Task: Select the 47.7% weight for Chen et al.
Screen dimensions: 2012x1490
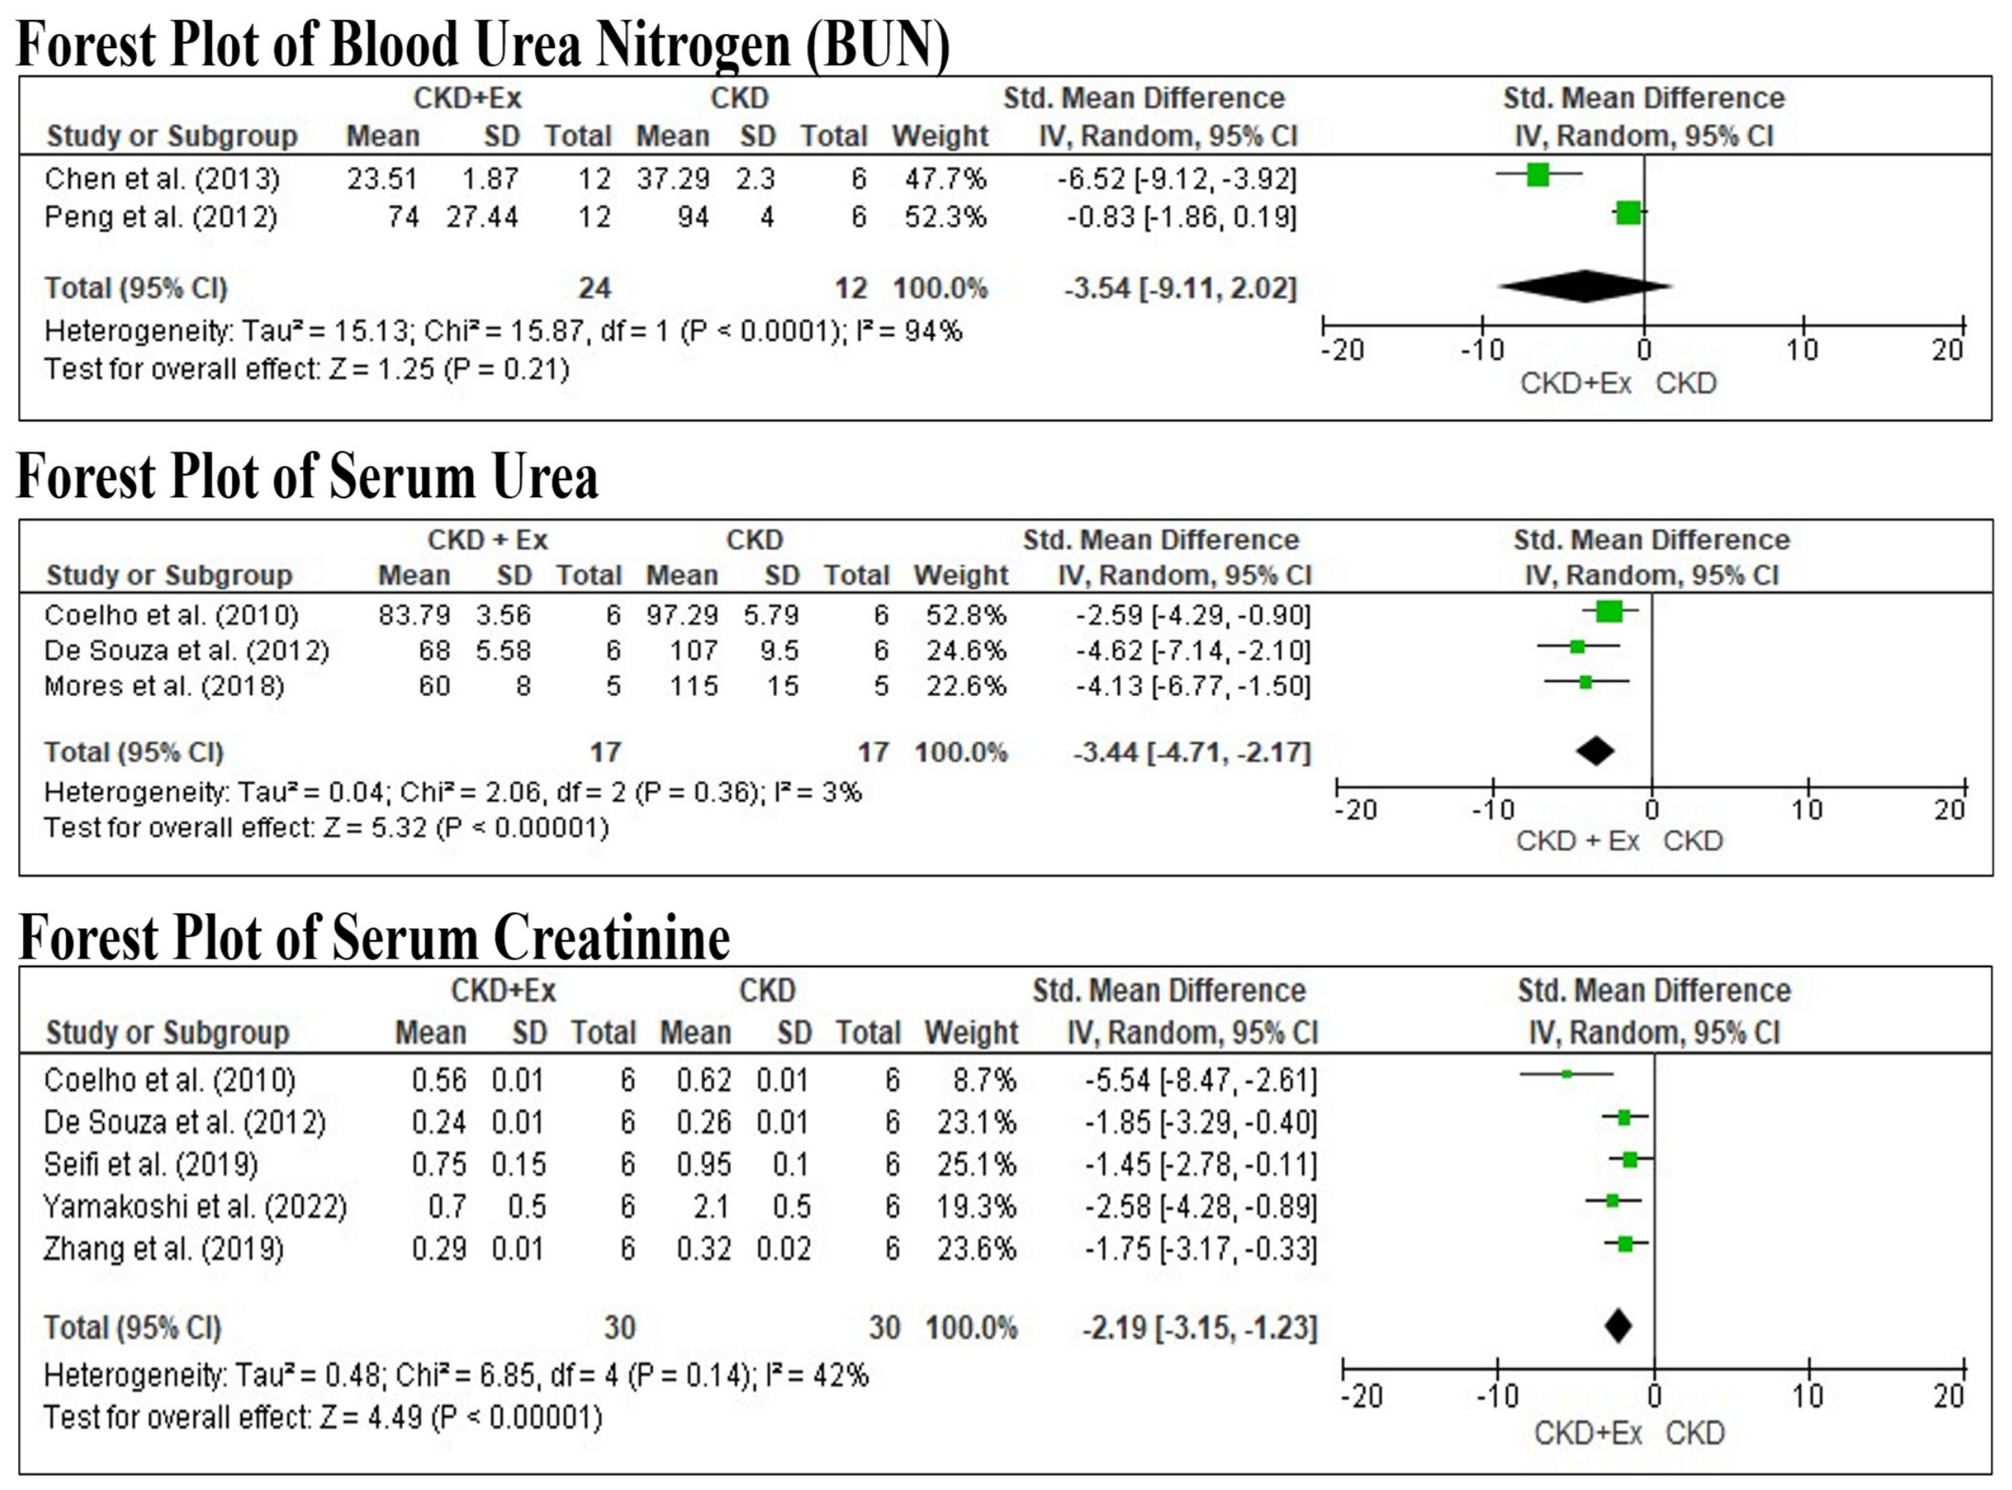Action: pyautogui.click(x=945, y=179)
